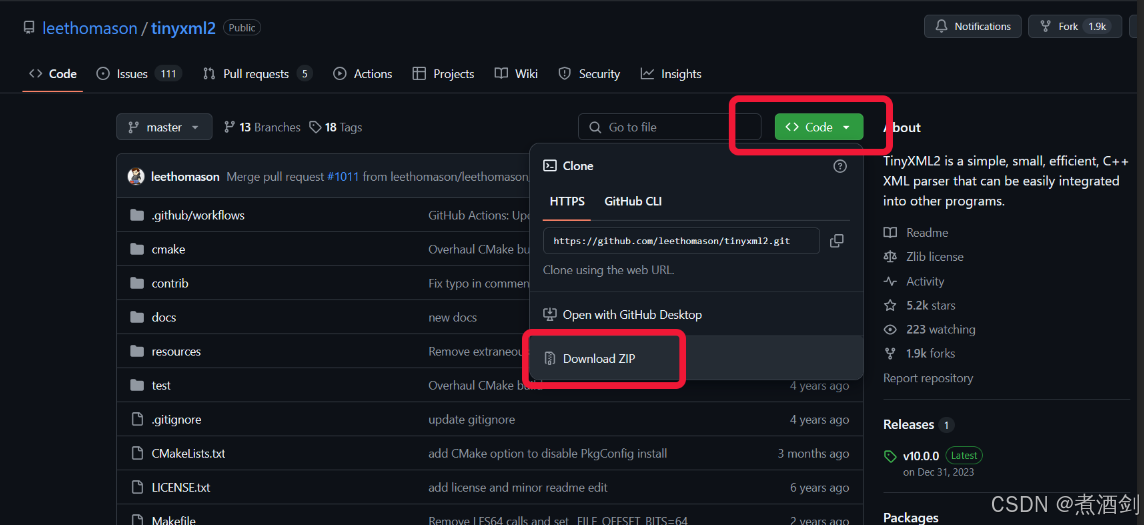Open the Code tab
This screenshot has height=525, width=1144.
(53, 74)
